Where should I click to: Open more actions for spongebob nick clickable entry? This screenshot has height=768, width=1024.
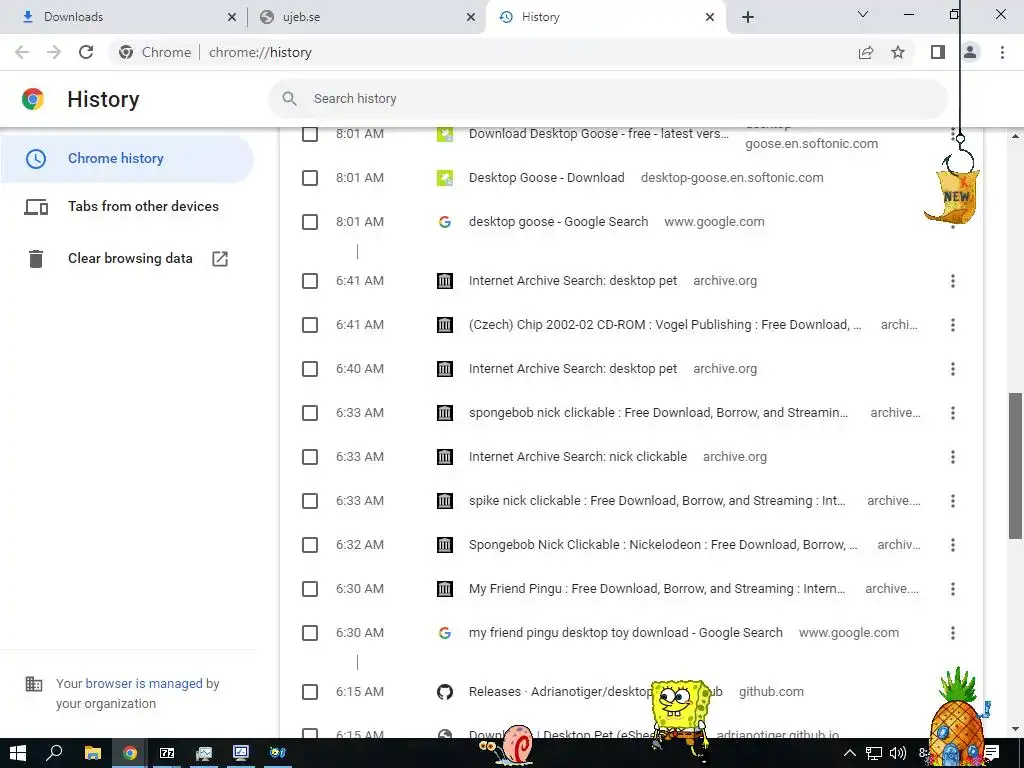[x=953, y=413]
